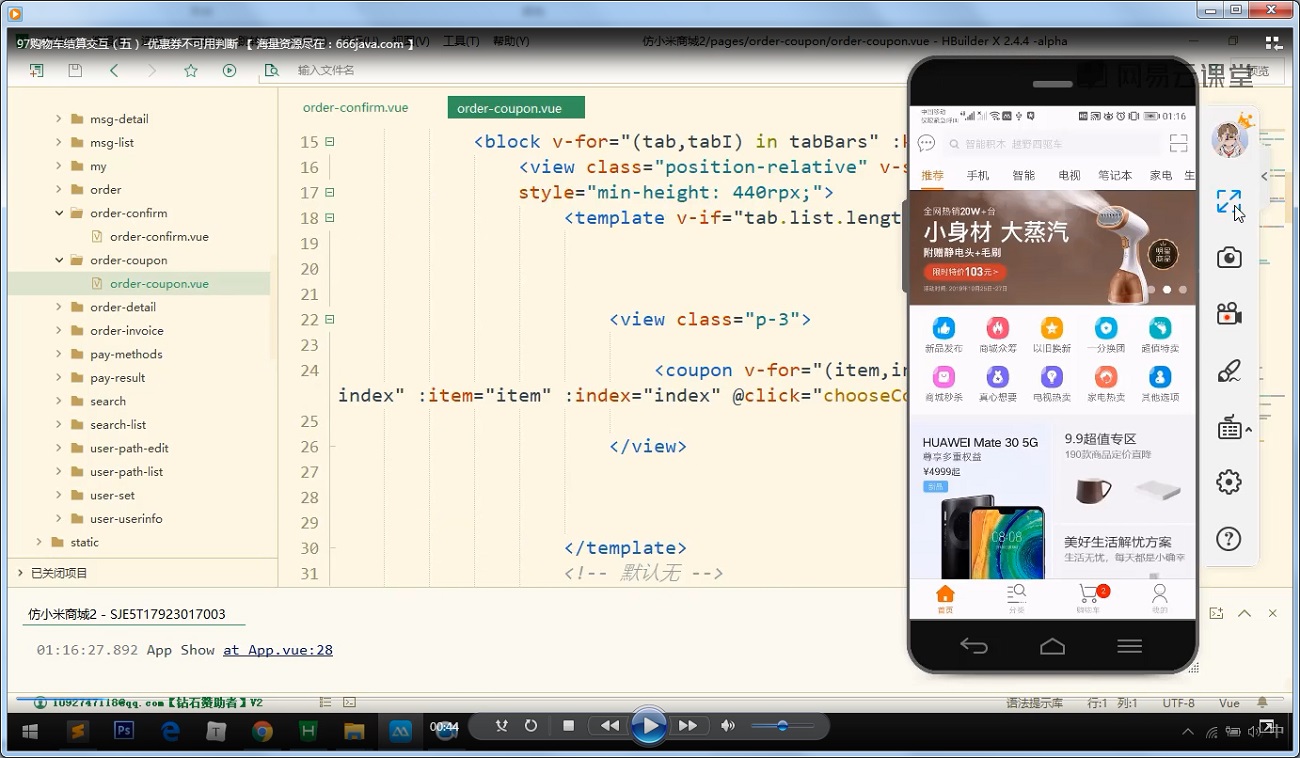Click the file search magnifier icon
This screenshot has height=758, width=1300.
coord(271,71)
